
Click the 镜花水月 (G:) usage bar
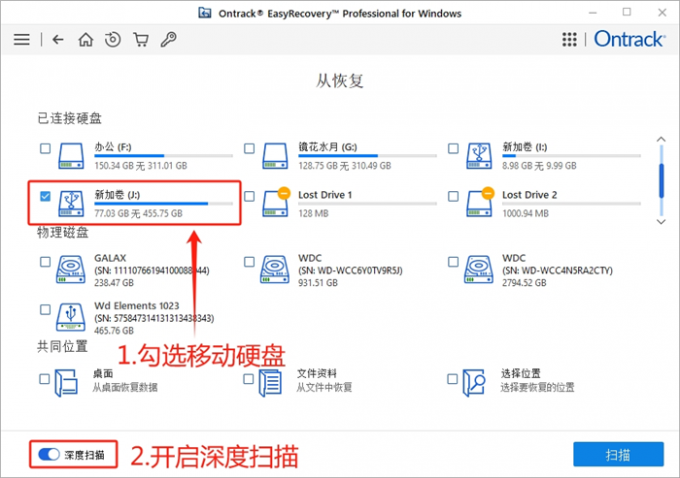click(367, 155)
